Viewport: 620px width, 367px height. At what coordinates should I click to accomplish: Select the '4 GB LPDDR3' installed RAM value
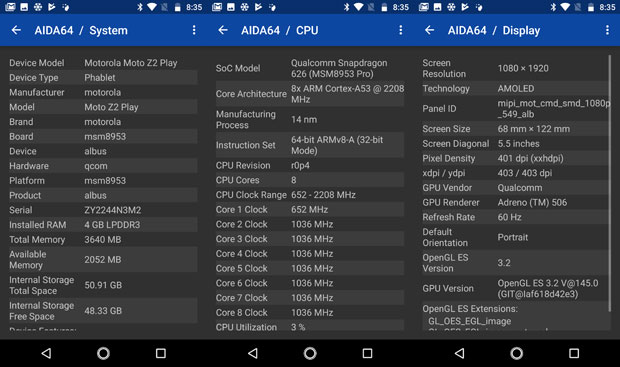112,225
